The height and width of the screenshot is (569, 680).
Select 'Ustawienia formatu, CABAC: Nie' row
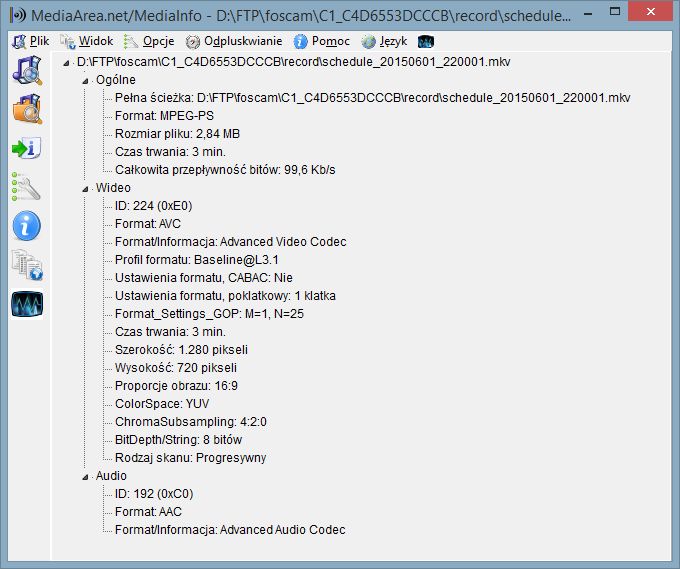coord(204,278)
